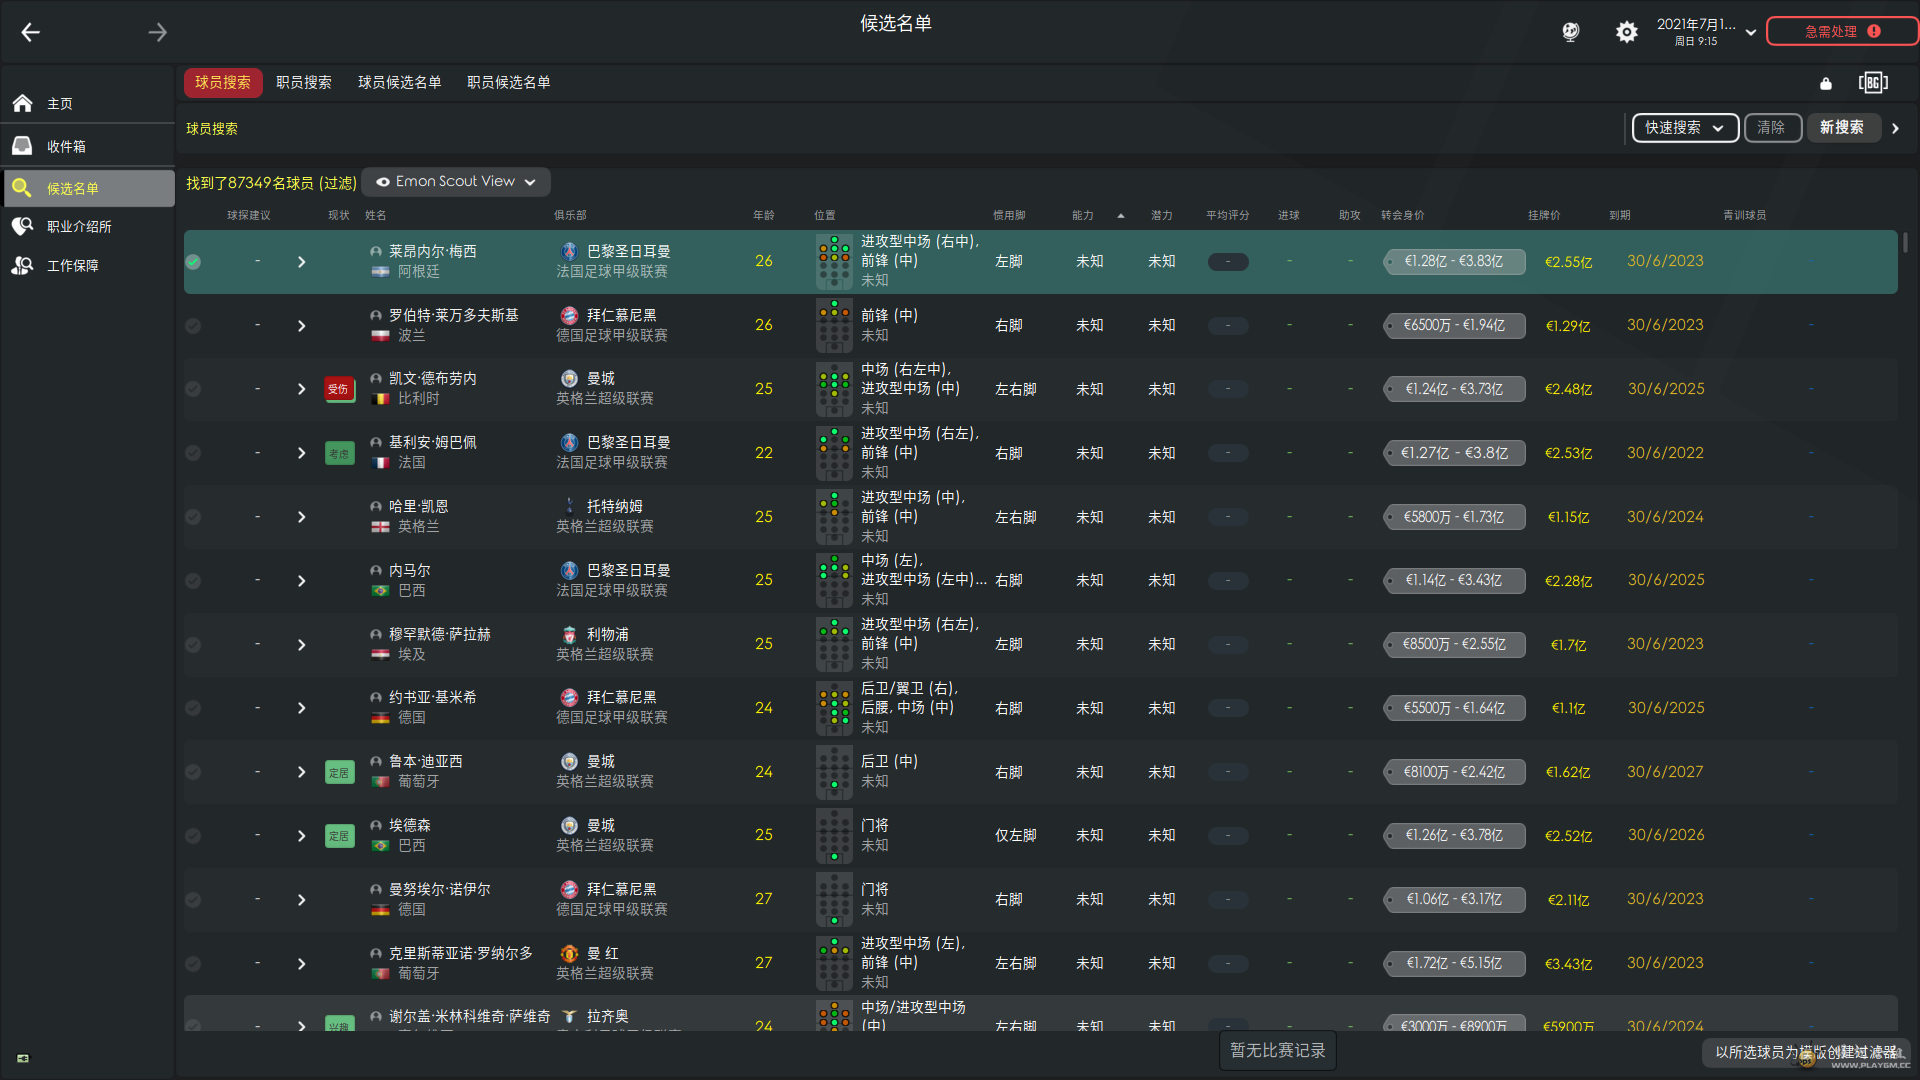Open 职业介绍所 in sidebar

click(x=78, y=227)
